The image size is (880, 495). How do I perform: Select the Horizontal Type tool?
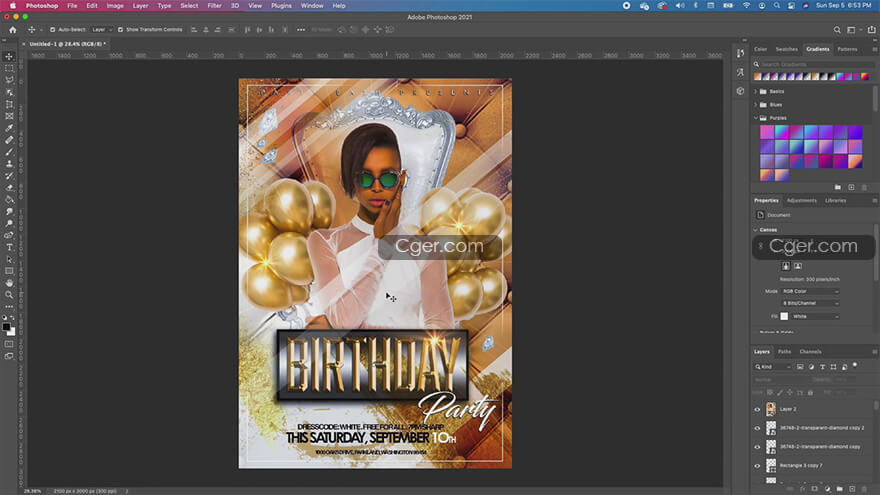[x=9, y=247]
